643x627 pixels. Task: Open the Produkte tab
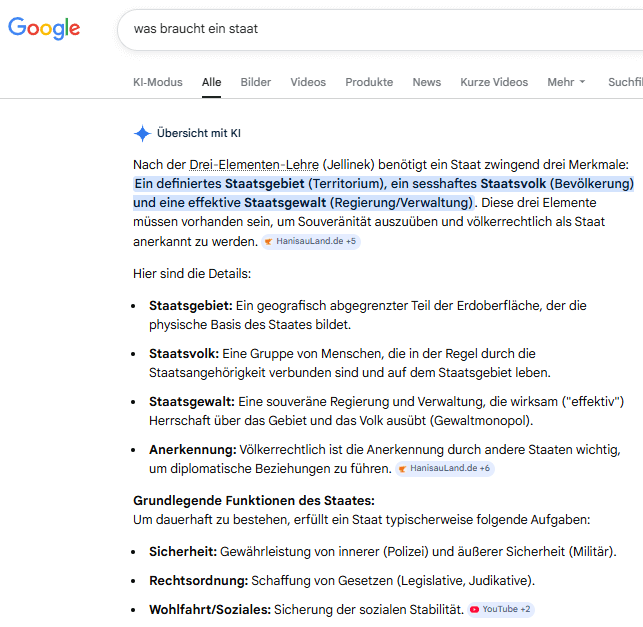click(x=369, y=82)
